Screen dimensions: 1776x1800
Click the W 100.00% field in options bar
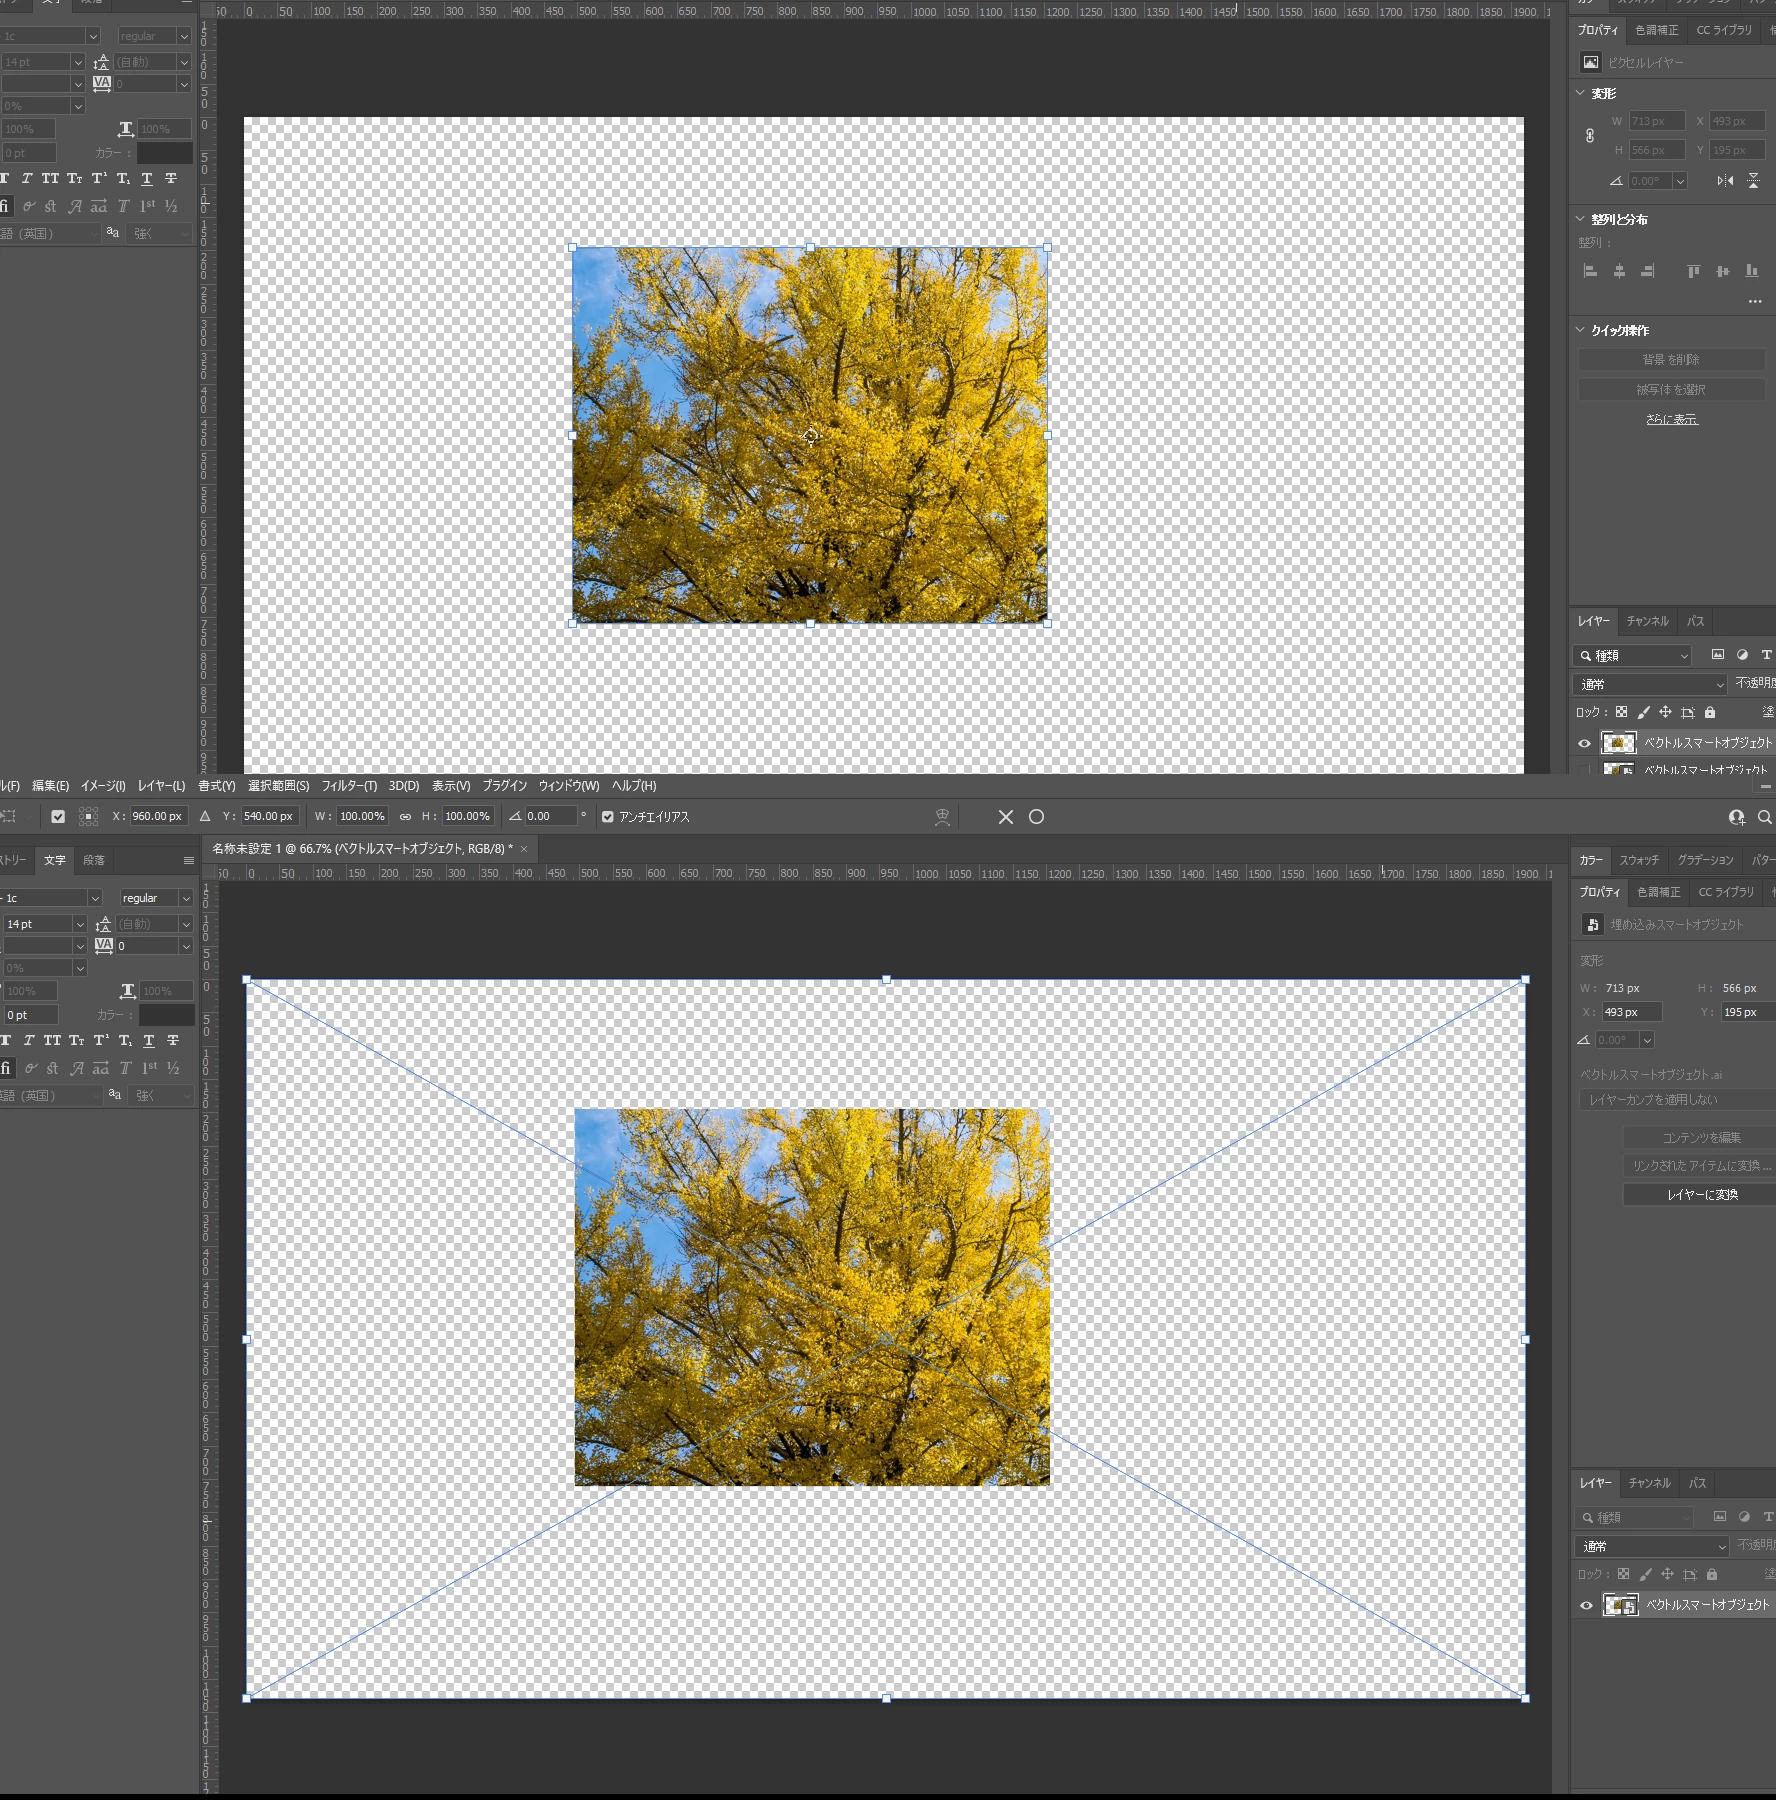362,817
